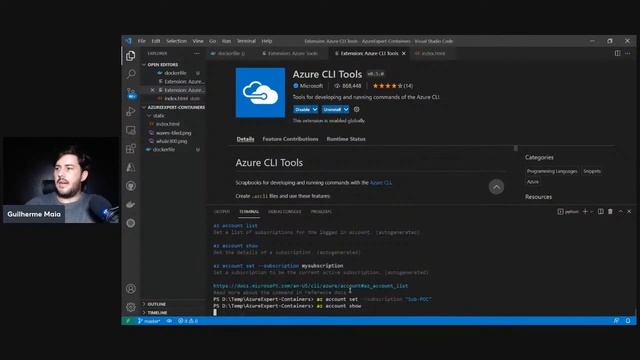Viewport: 640px width, 360px height.
Task: Open the Run menu
Action: [x=227, y=41]
